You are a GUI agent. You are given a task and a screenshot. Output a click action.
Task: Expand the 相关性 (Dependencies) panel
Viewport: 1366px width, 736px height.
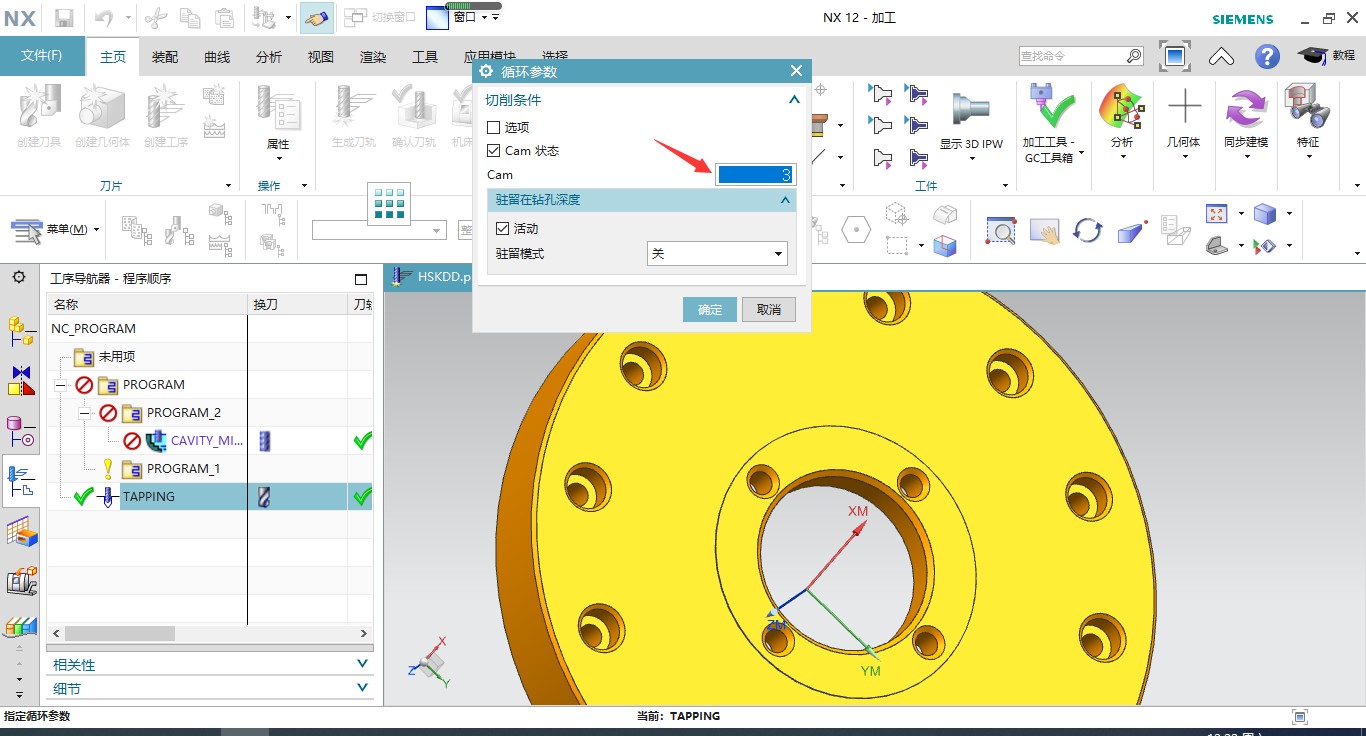(x=362, y=664)
